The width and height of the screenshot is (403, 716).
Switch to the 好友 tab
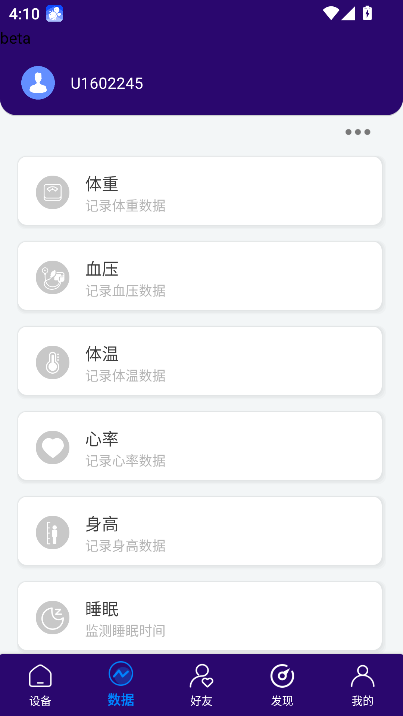click(201, 685)
